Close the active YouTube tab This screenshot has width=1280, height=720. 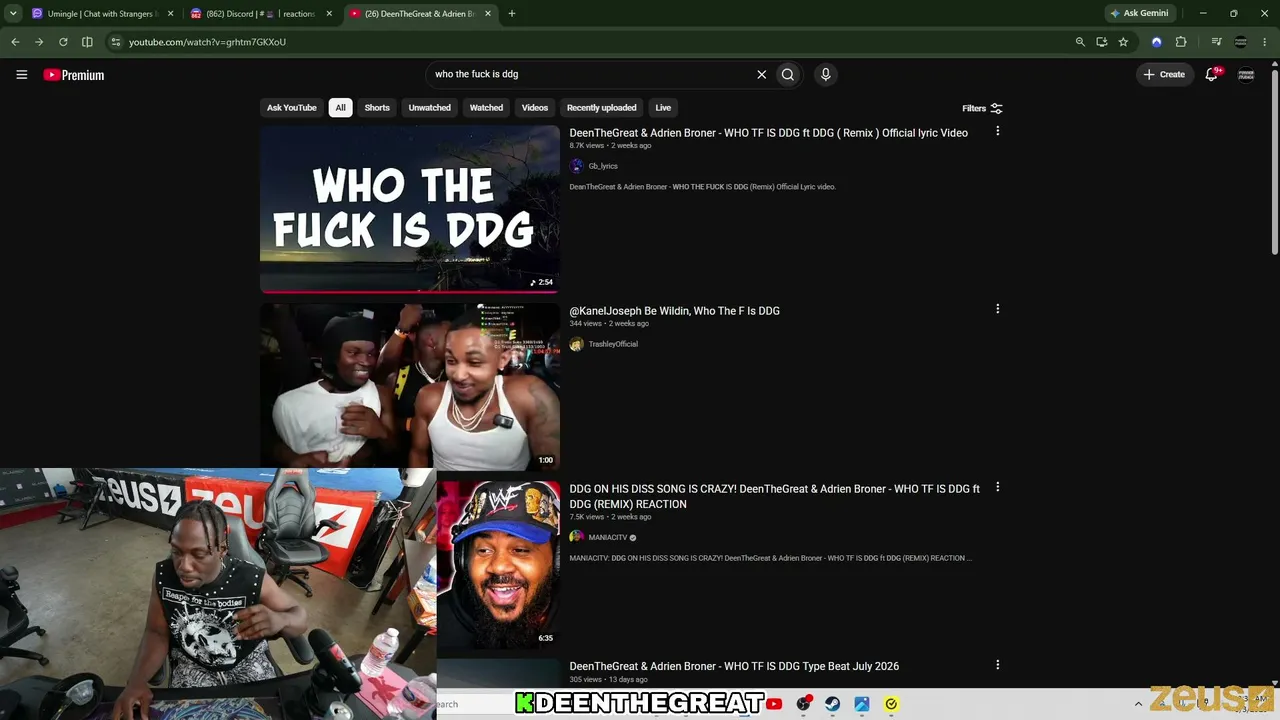pyautogui.click(x=486, y=14)
